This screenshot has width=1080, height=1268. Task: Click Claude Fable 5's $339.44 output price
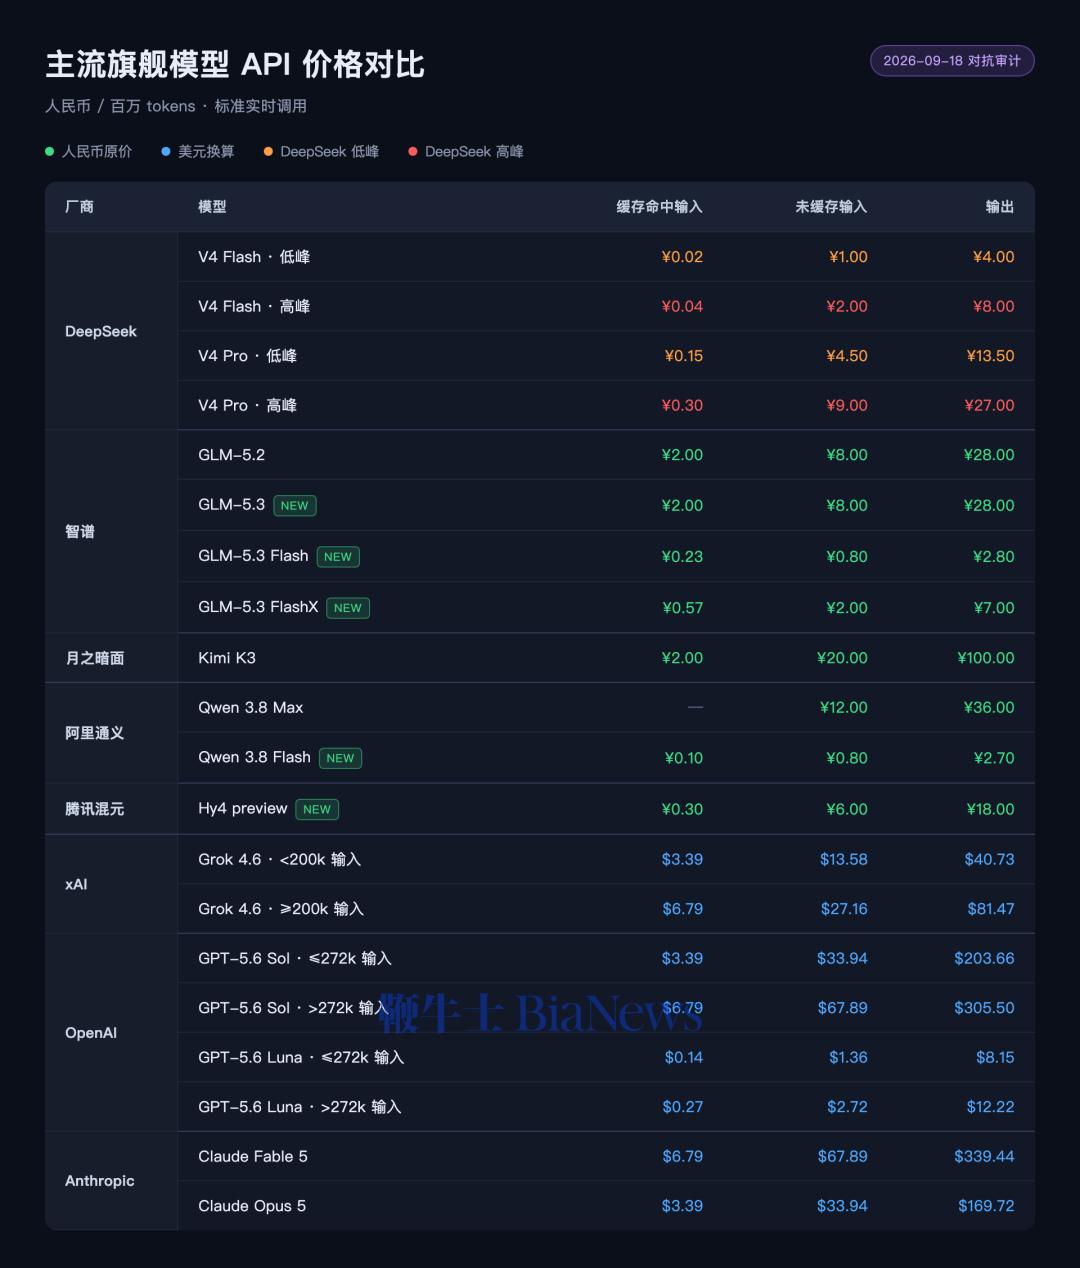pos(984,1157)
